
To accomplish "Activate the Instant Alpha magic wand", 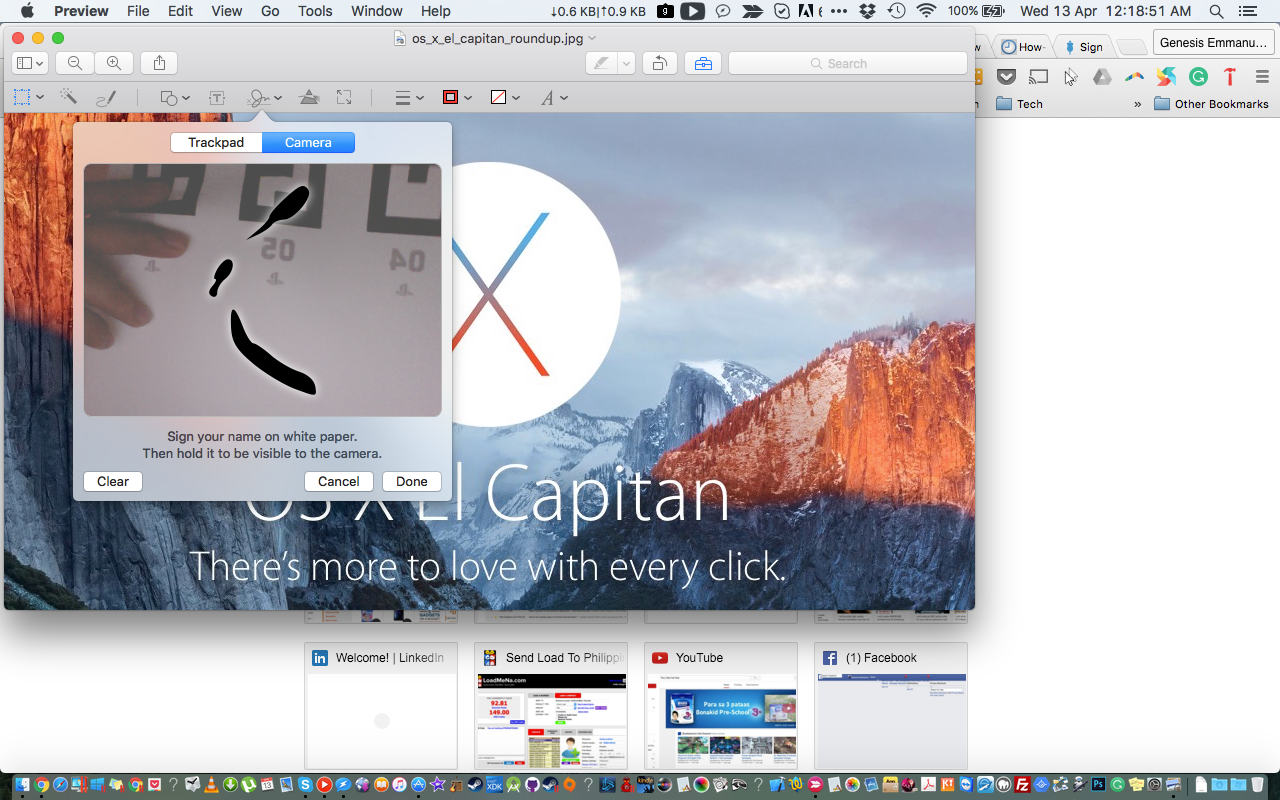I will pos(68,97).
